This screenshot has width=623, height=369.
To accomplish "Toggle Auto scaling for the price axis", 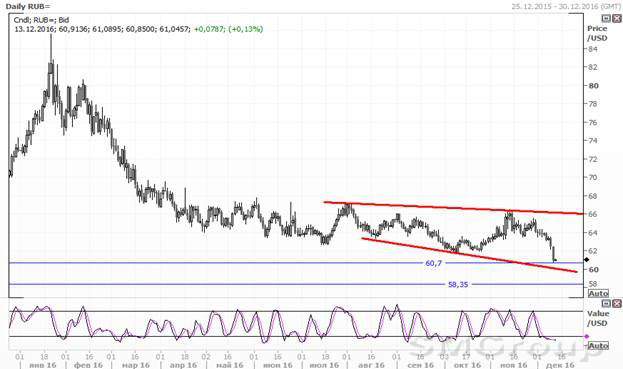I will pos(598,294).
